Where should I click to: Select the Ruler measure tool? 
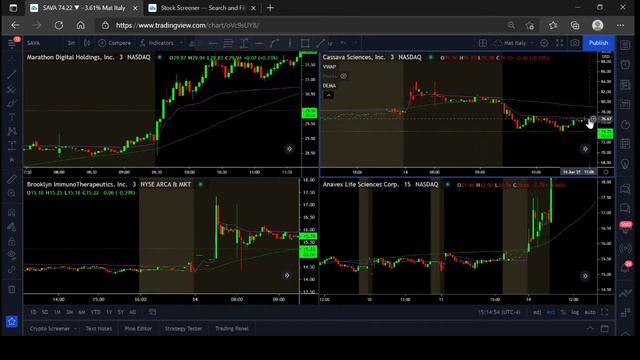click(x=12, y=179)
